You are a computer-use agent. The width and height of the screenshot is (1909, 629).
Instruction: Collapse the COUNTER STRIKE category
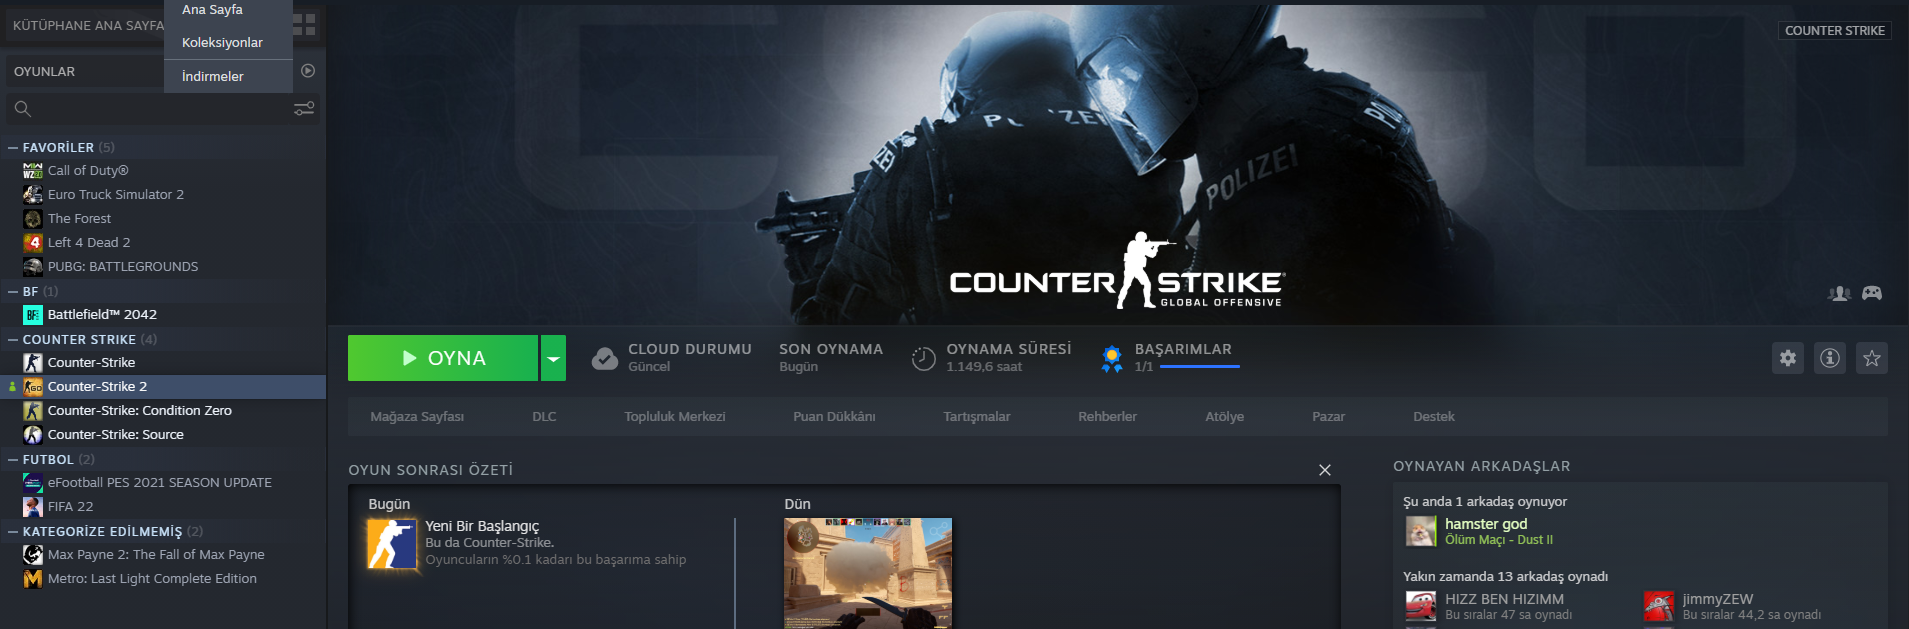[x=13, y=339]
